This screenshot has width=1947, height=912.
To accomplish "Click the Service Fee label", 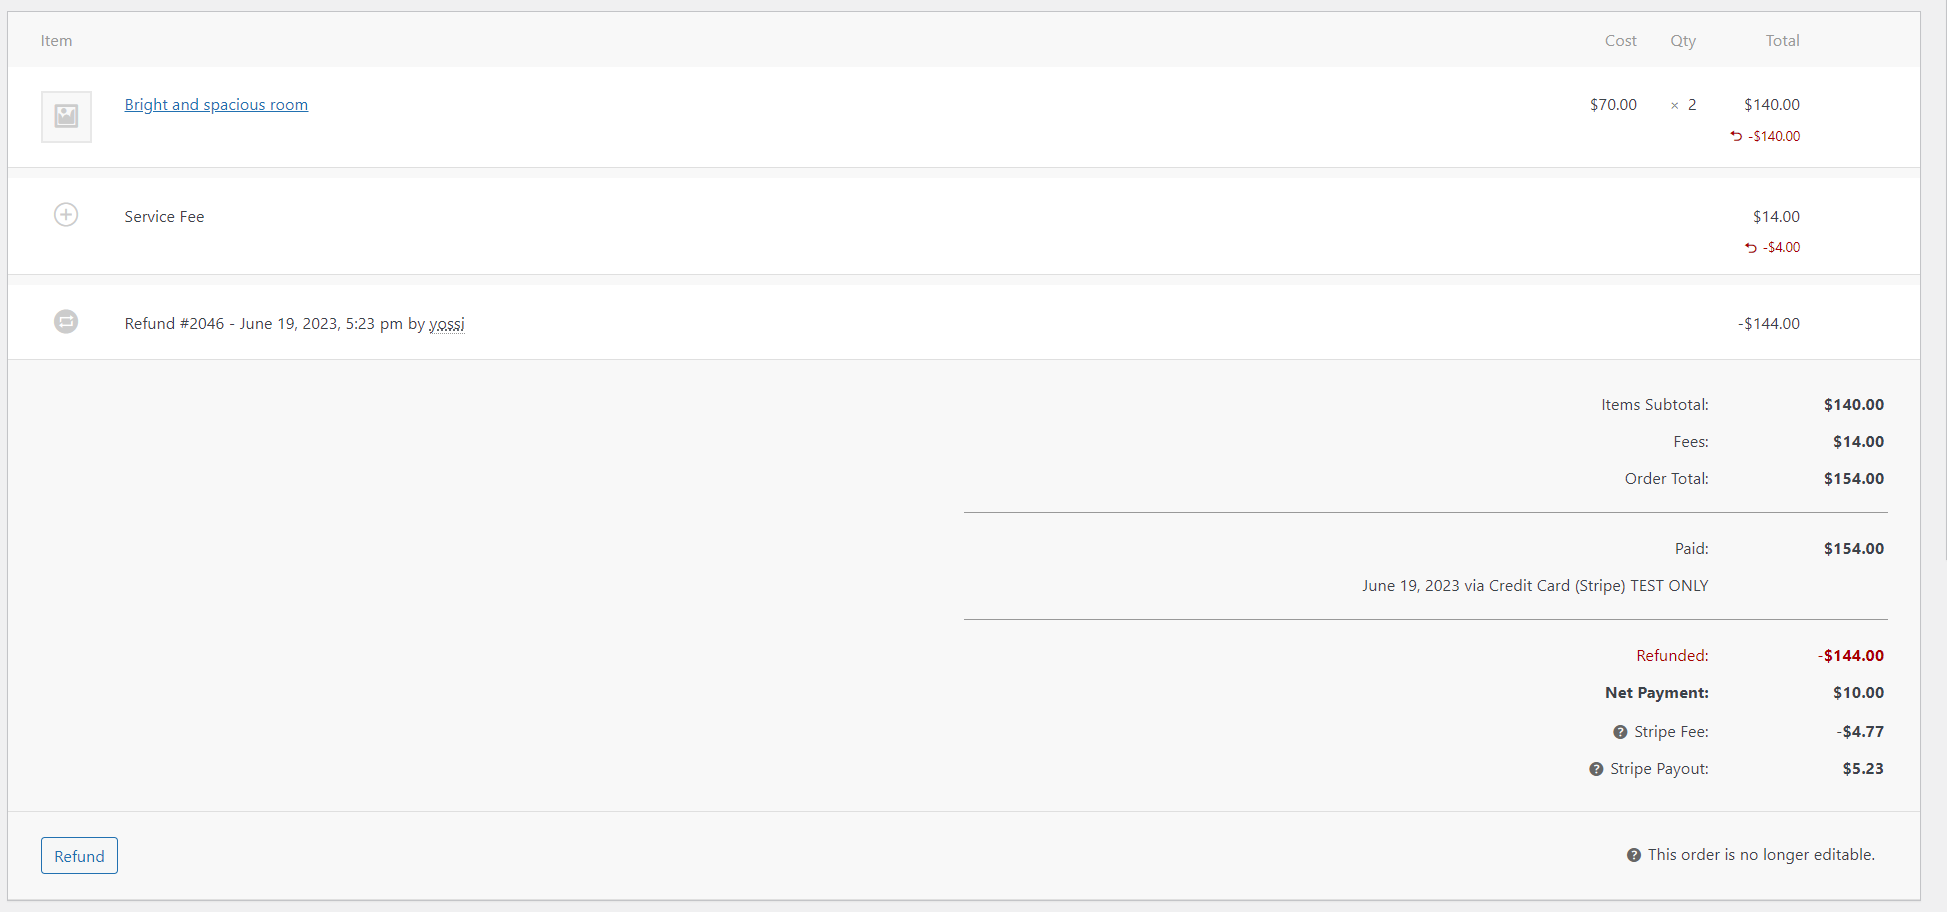I will (164, 216).
